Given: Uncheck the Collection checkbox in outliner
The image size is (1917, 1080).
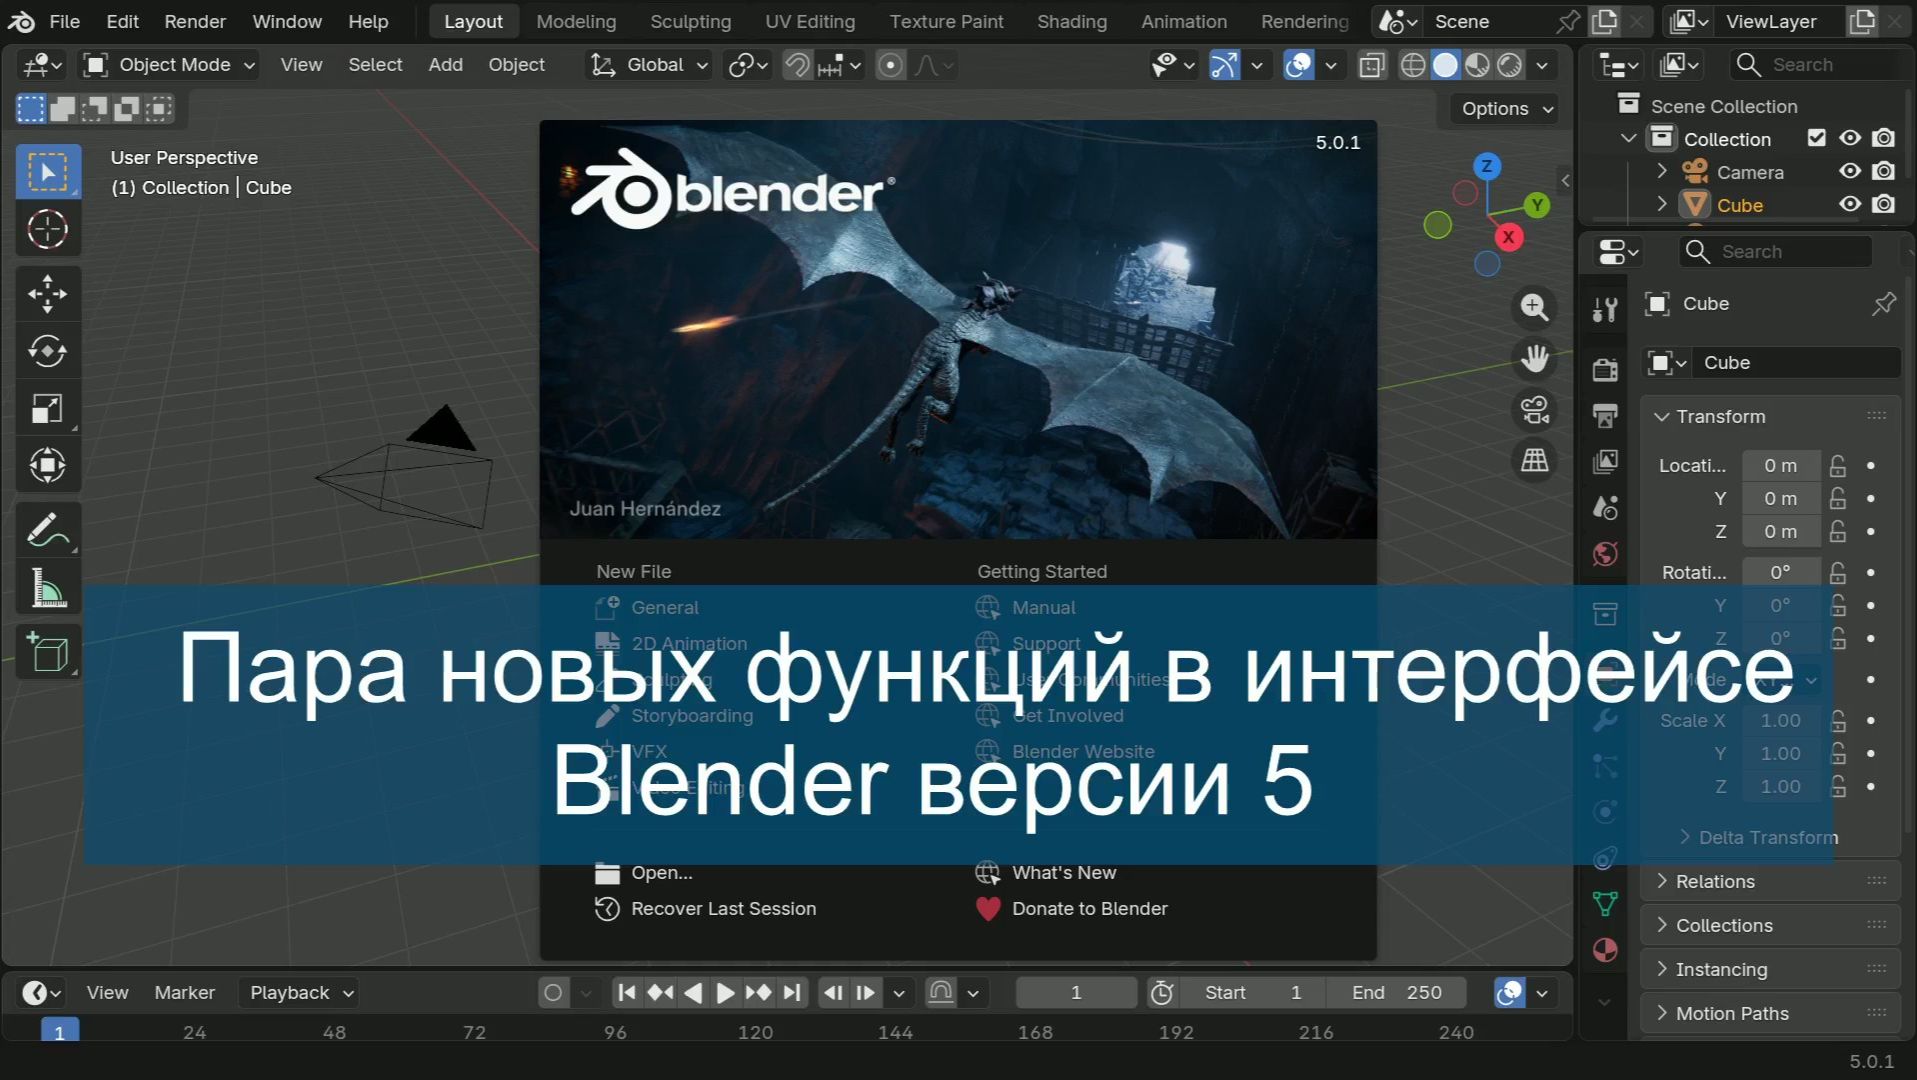Looking at the screenshot, I should 1817,138.
